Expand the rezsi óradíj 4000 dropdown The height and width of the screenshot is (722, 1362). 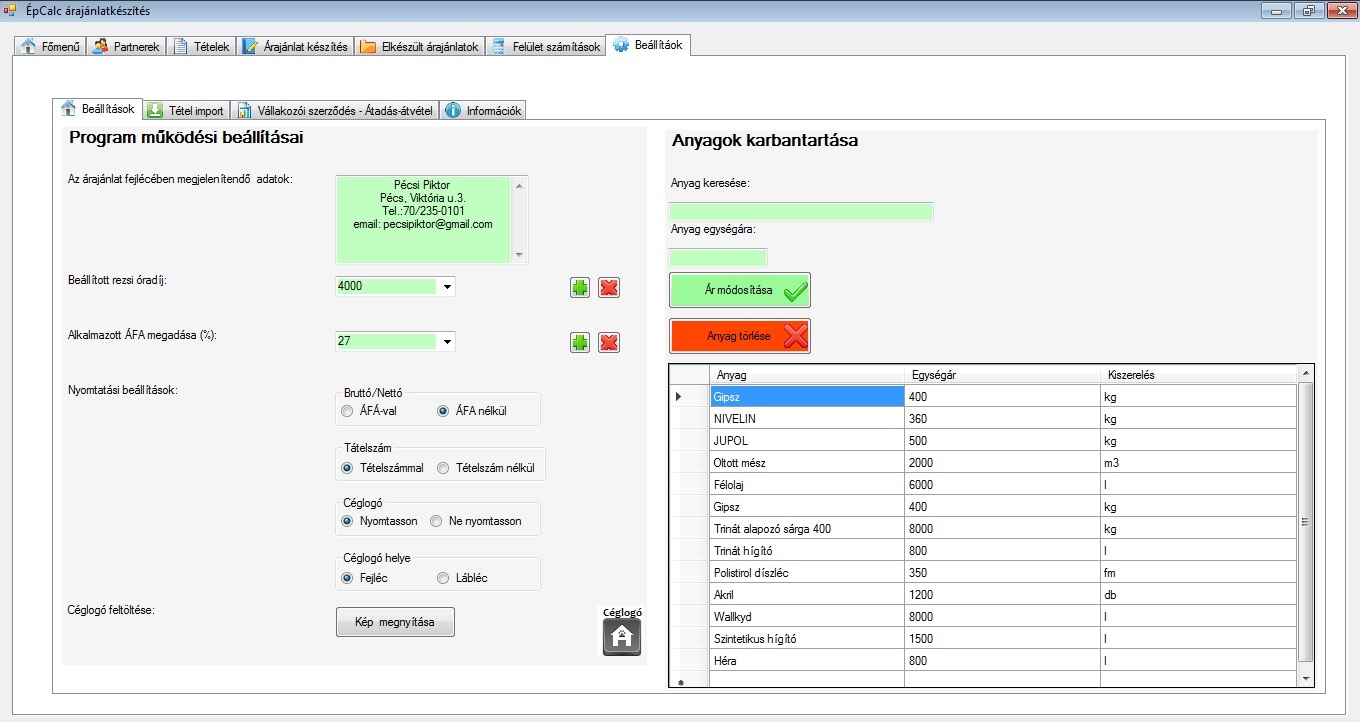pos(447,287)
